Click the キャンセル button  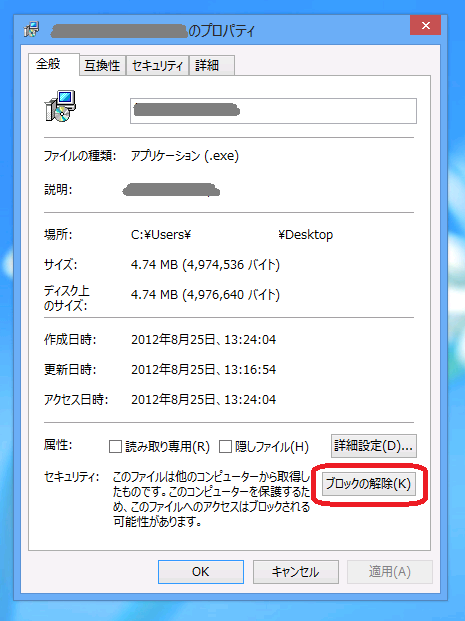pos(295,572)
